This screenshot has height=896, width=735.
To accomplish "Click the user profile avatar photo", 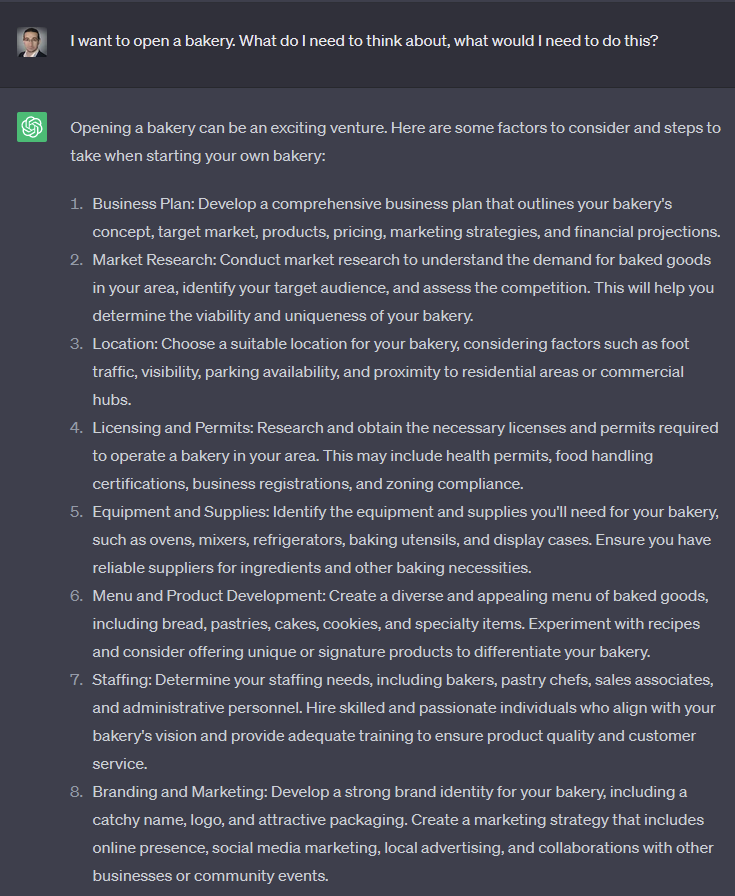I will click(x=32, y=42).
